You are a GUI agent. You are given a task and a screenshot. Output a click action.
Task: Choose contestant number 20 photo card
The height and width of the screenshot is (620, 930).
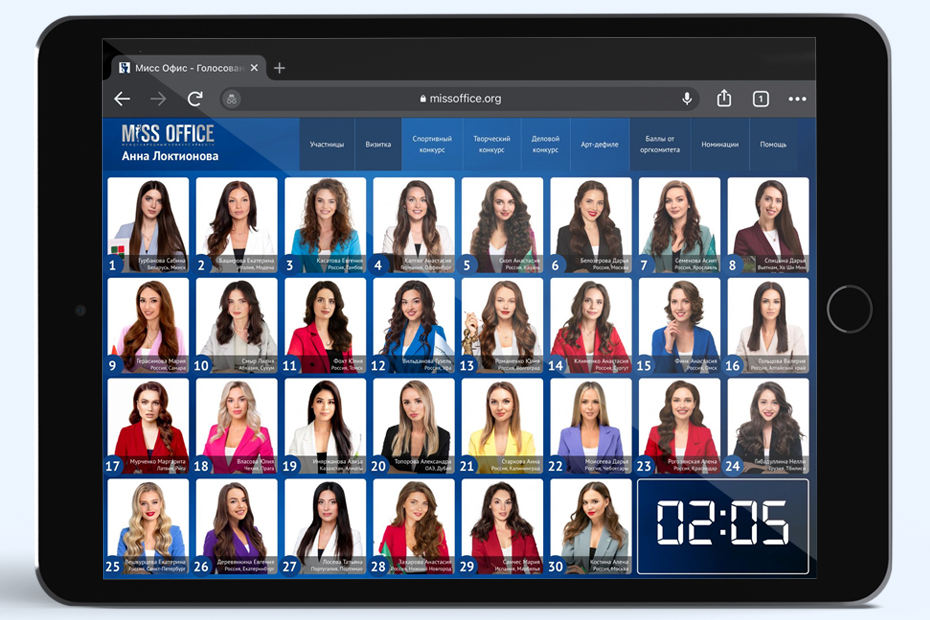pos(413,425)
